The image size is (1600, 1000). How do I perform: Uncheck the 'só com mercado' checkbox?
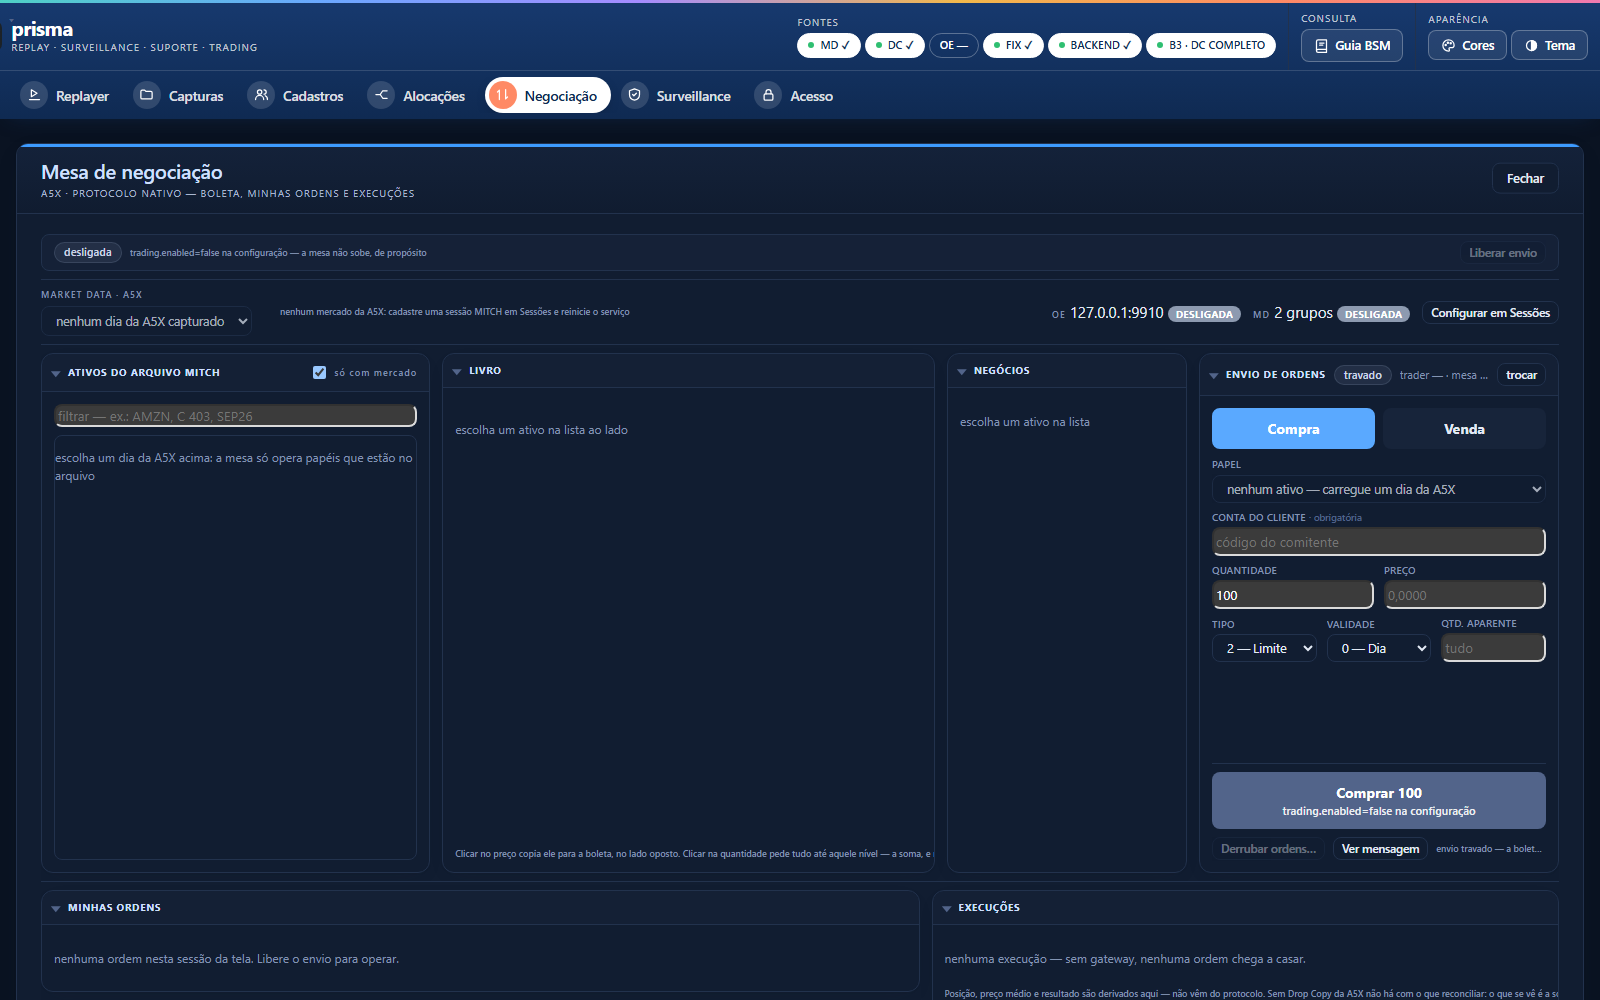click(319, 372)
